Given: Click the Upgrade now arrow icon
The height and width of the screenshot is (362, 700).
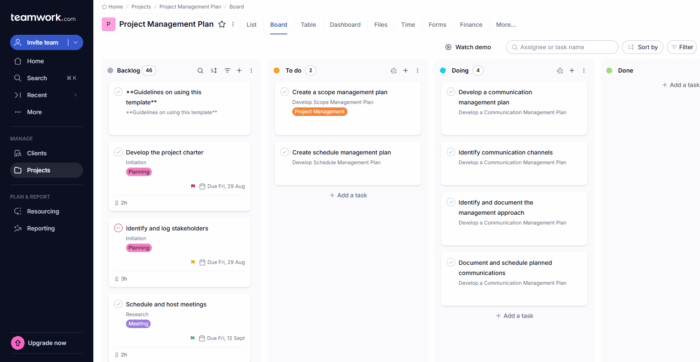Looking at the screenshot, I should tap(18, 343).
